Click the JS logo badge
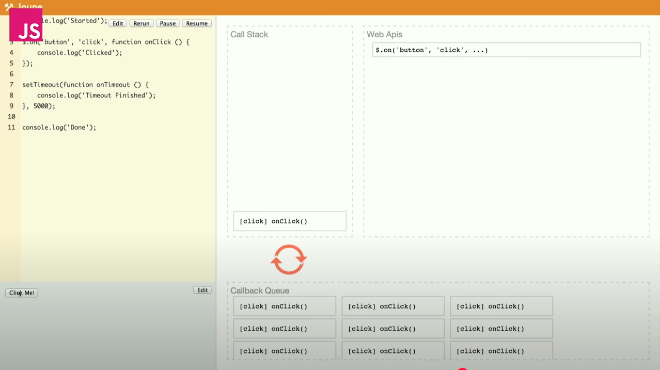Image resolution: width=660 pixels, height=370 pixels. coord(26,25)
